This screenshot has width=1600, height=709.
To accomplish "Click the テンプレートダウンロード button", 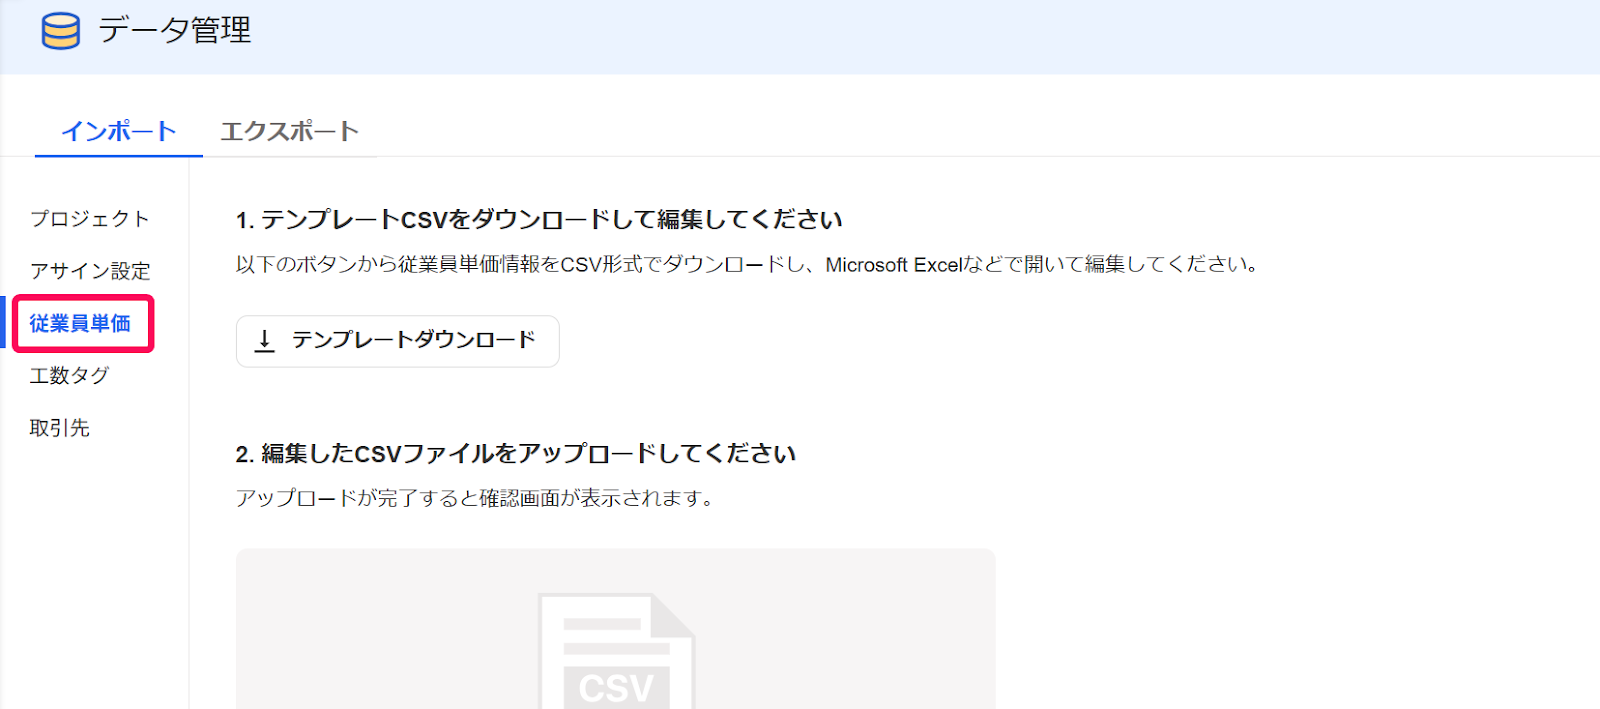I will pos(398,341).
